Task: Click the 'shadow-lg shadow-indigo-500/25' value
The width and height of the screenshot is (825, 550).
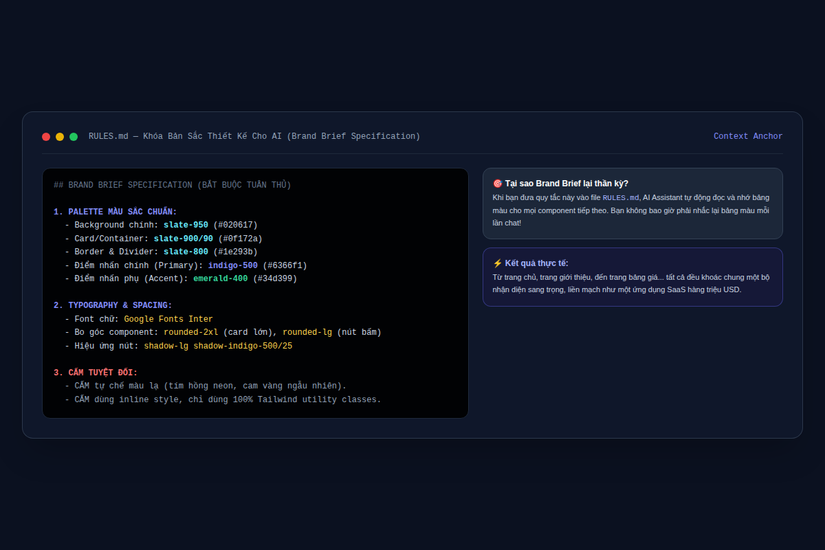Action: 218,346
